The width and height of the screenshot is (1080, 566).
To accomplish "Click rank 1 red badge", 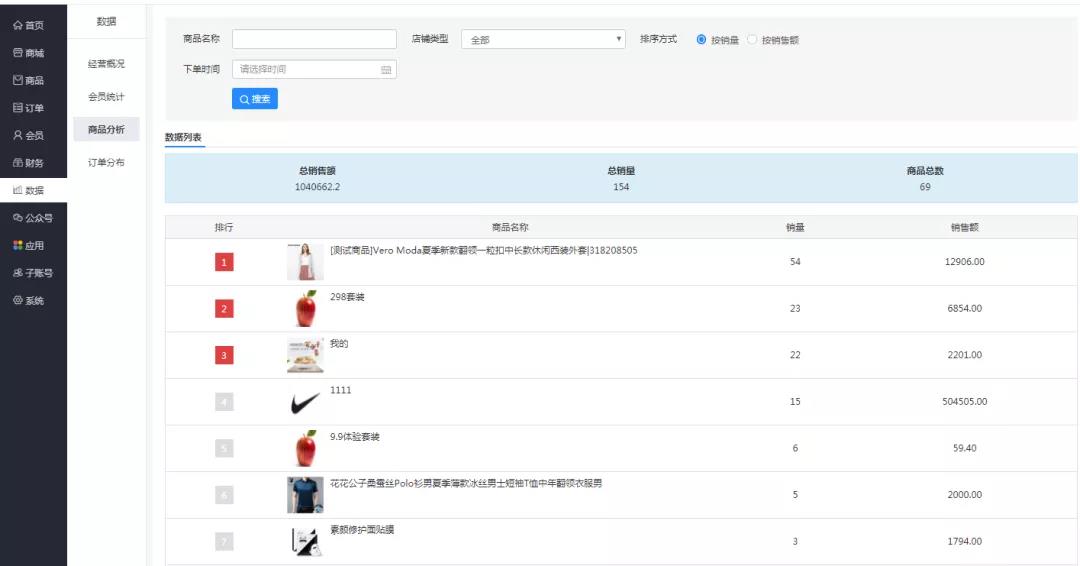I will [224, 262].
